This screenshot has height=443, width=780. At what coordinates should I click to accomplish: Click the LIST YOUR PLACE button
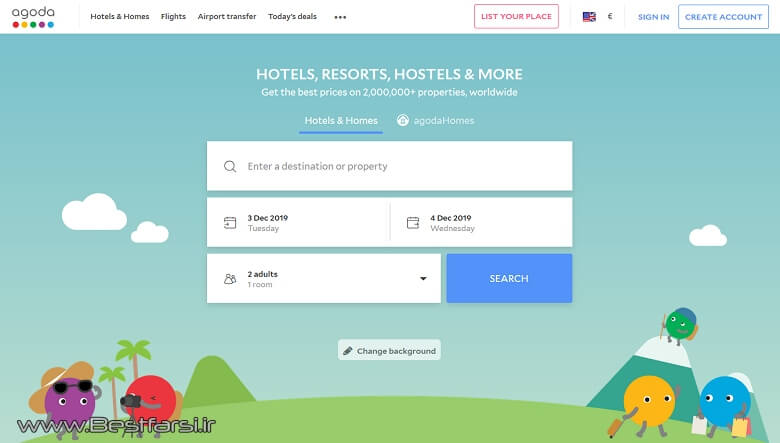tap(516, 16)
